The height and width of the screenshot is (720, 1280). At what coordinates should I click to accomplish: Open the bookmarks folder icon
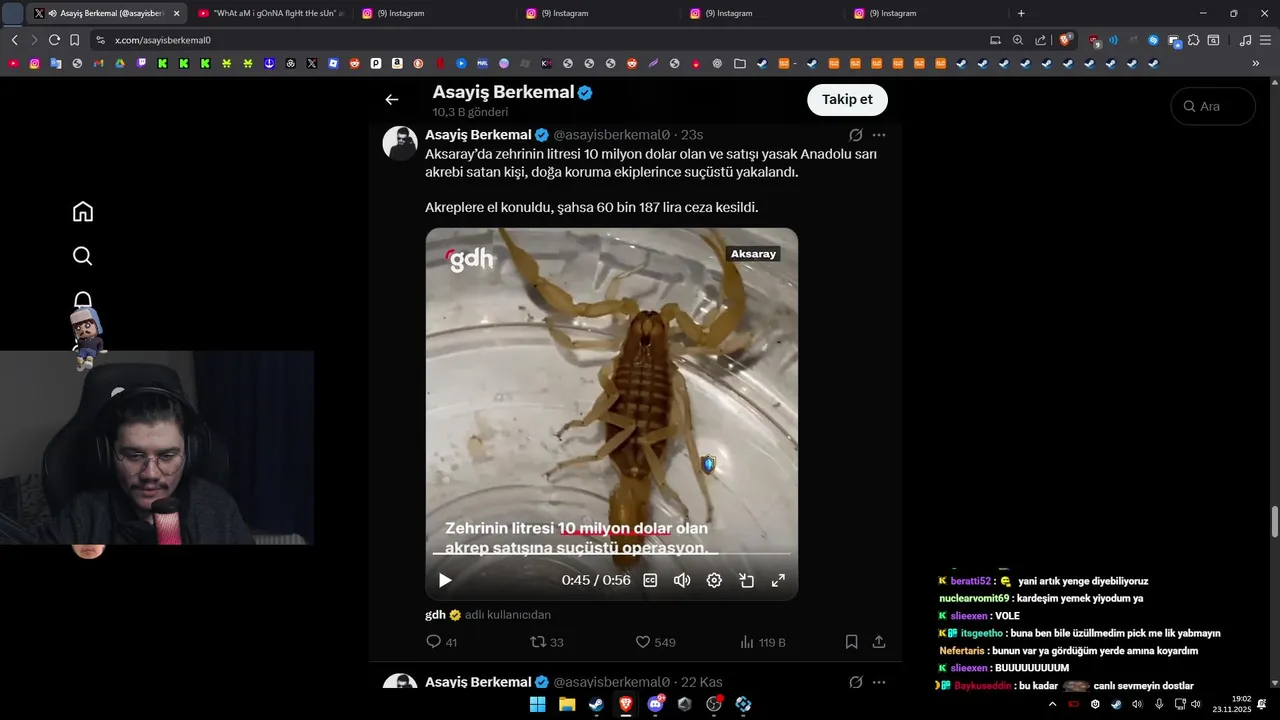point(739,63)
